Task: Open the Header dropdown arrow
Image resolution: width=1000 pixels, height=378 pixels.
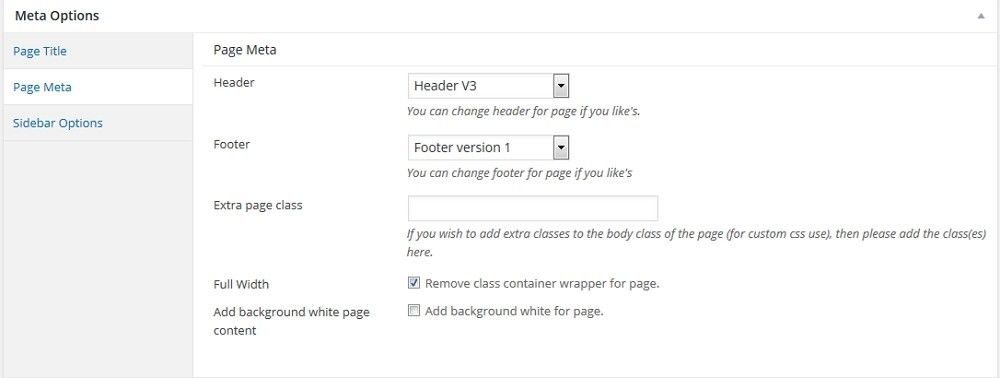Action: 561,86
